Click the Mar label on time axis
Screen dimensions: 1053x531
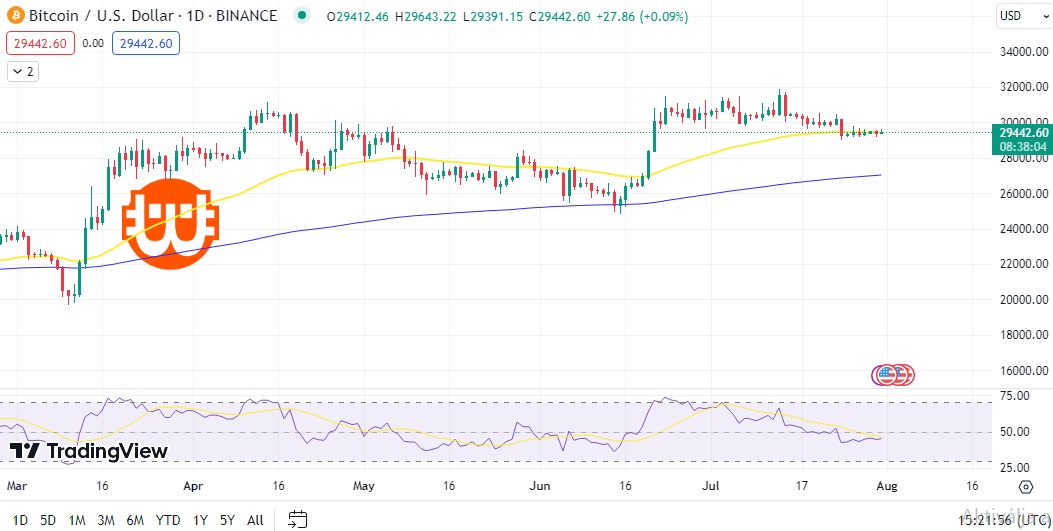point(15,485)
